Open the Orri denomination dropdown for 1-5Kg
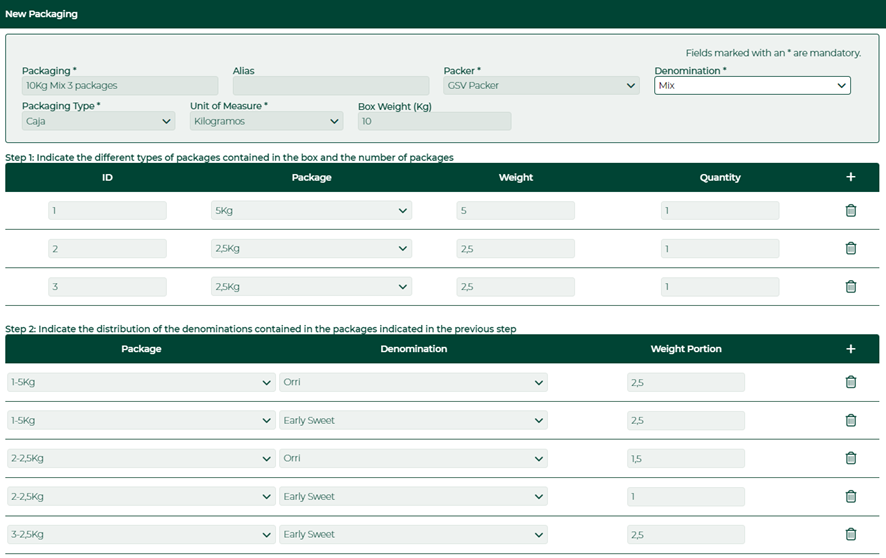 point(413,382)
